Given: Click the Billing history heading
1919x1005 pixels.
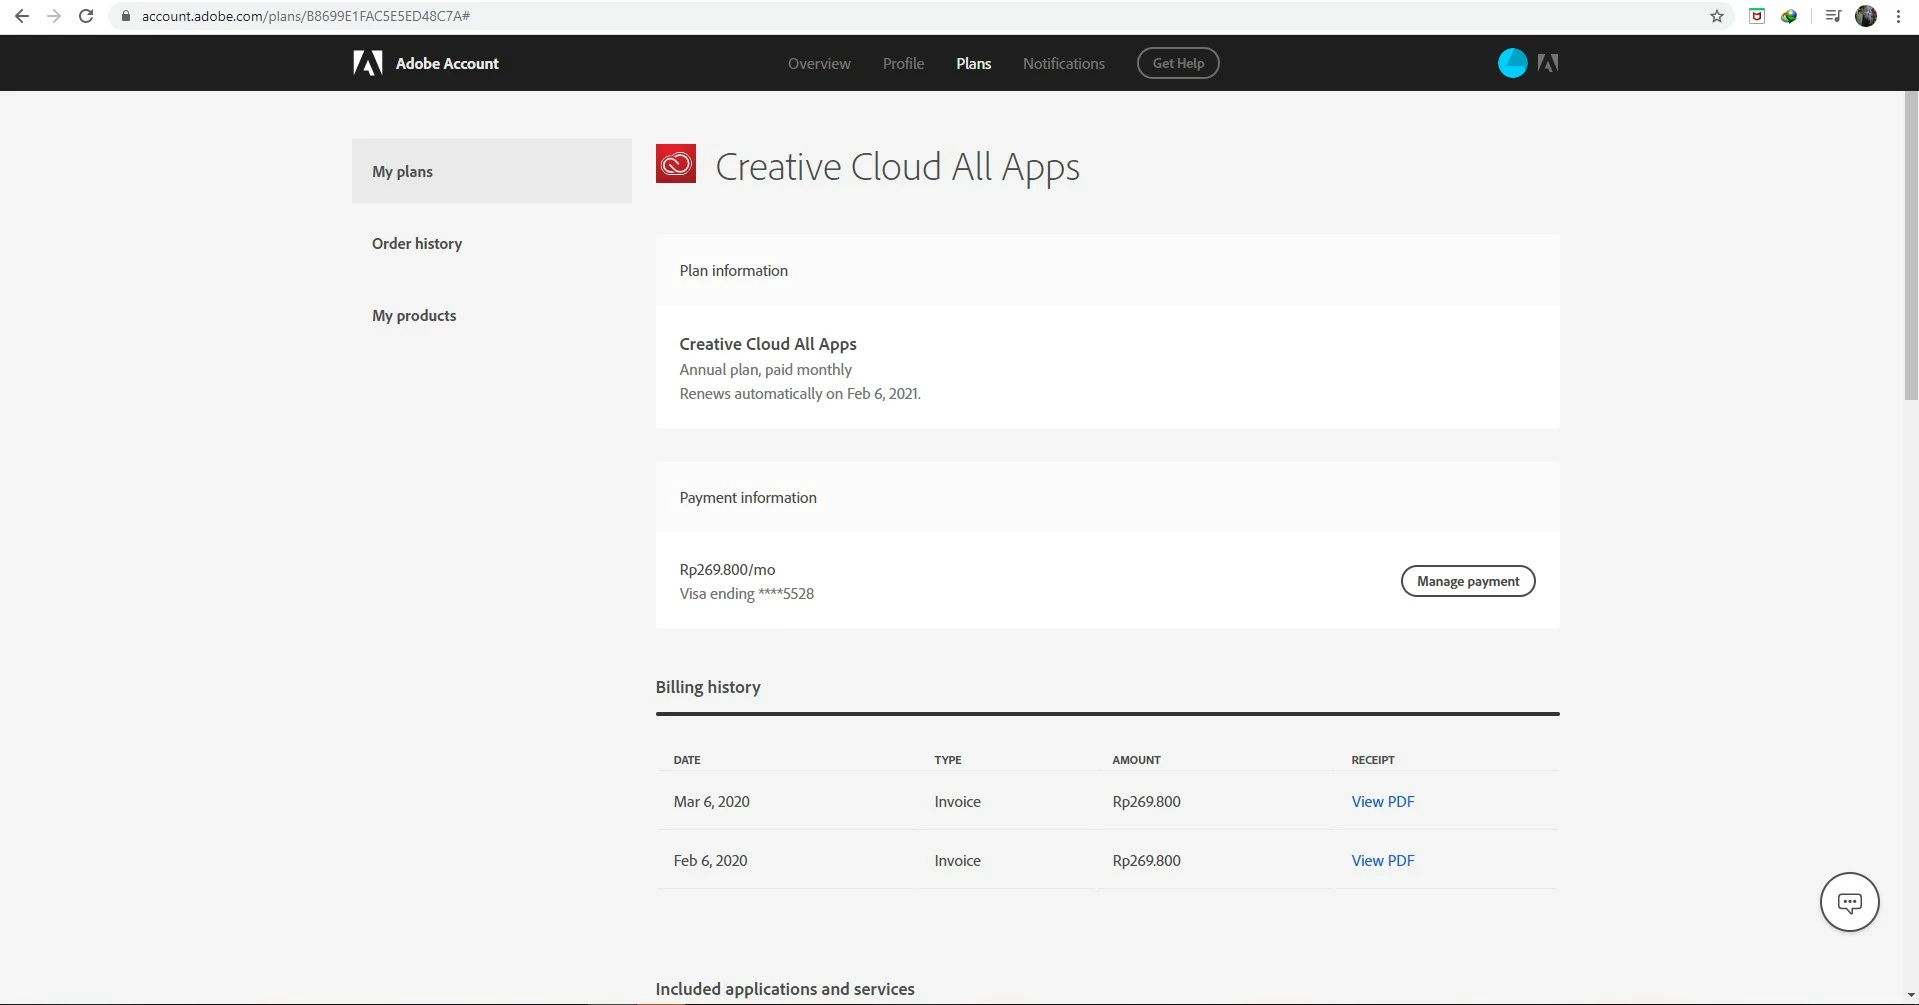Looking at the screenshot, I should (x=708, y=687).
